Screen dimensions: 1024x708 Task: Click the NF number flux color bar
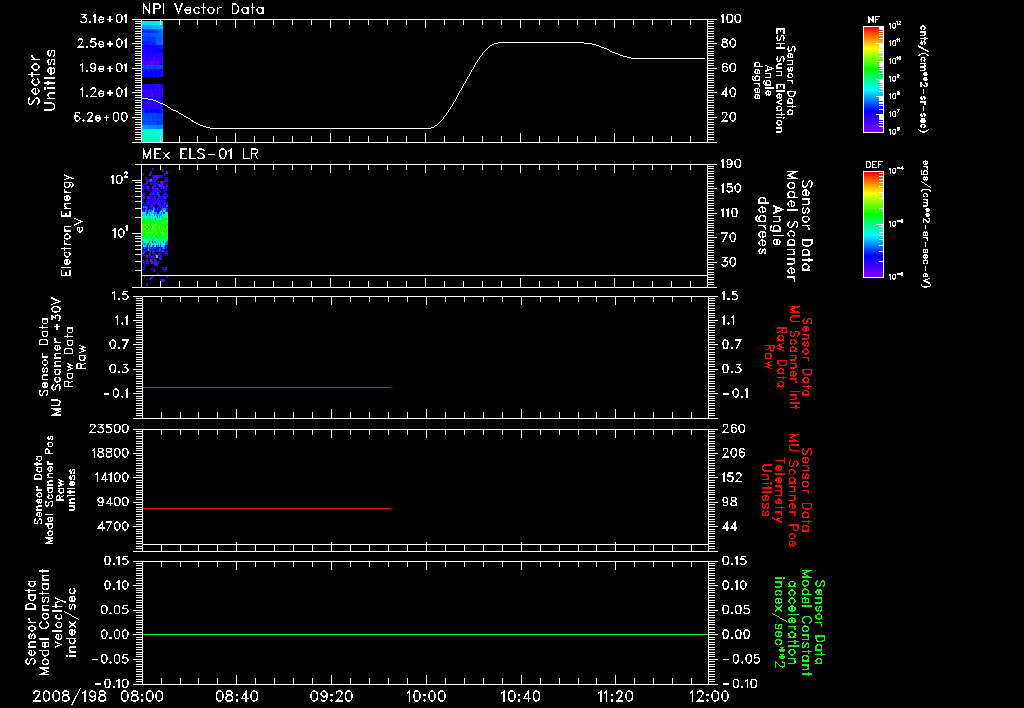pos(873,79)
